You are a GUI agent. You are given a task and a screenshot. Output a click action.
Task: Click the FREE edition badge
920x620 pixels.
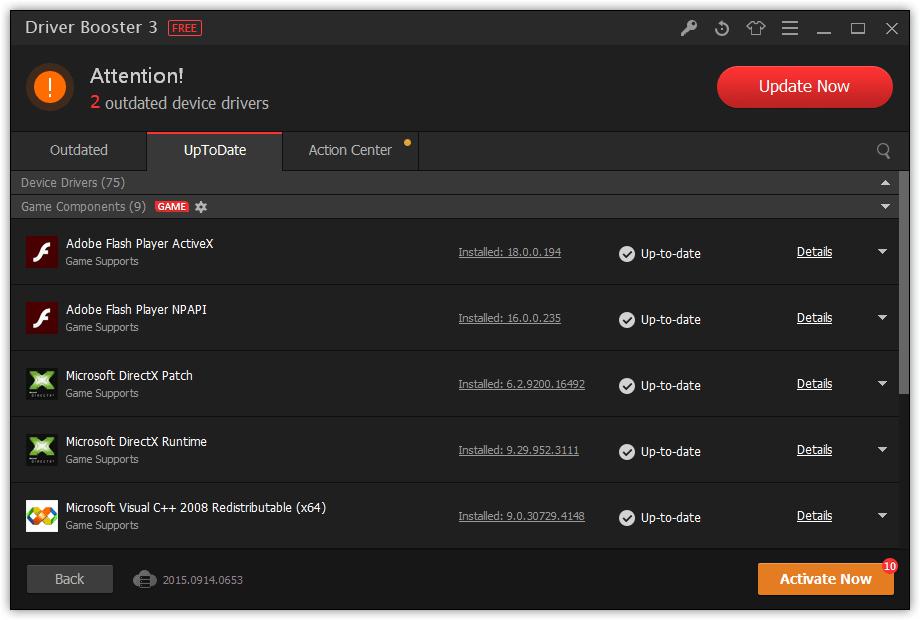point(185,28)
